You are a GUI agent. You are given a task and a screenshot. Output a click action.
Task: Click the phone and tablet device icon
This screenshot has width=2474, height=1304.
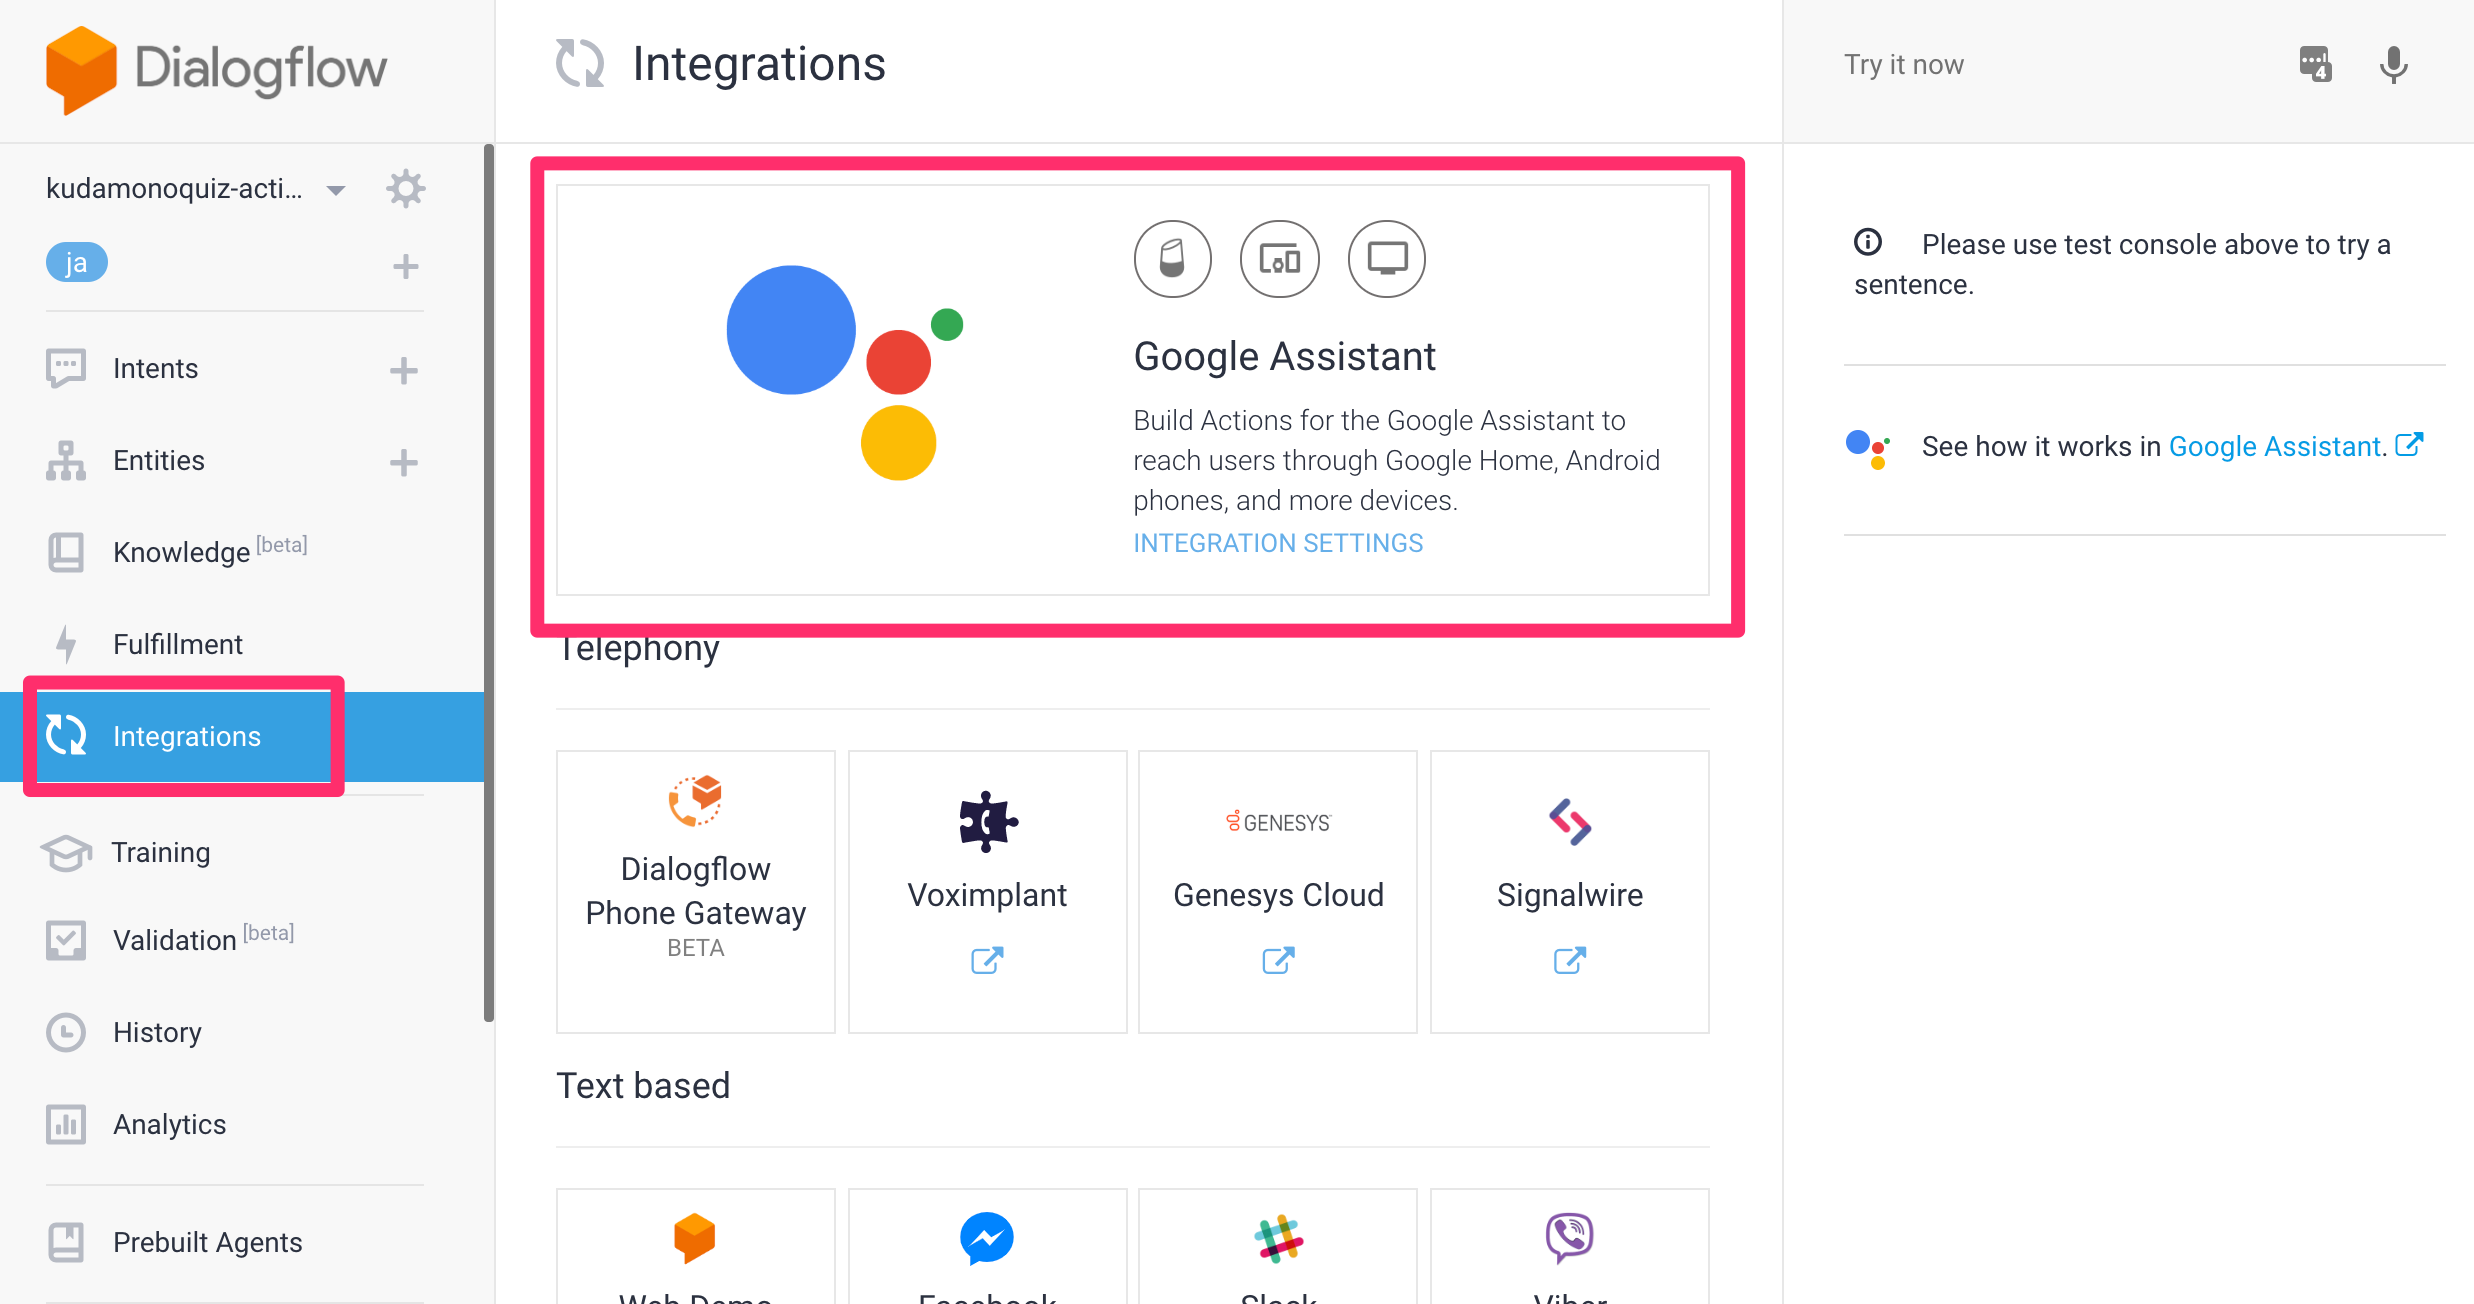(x=1279, y=259)
